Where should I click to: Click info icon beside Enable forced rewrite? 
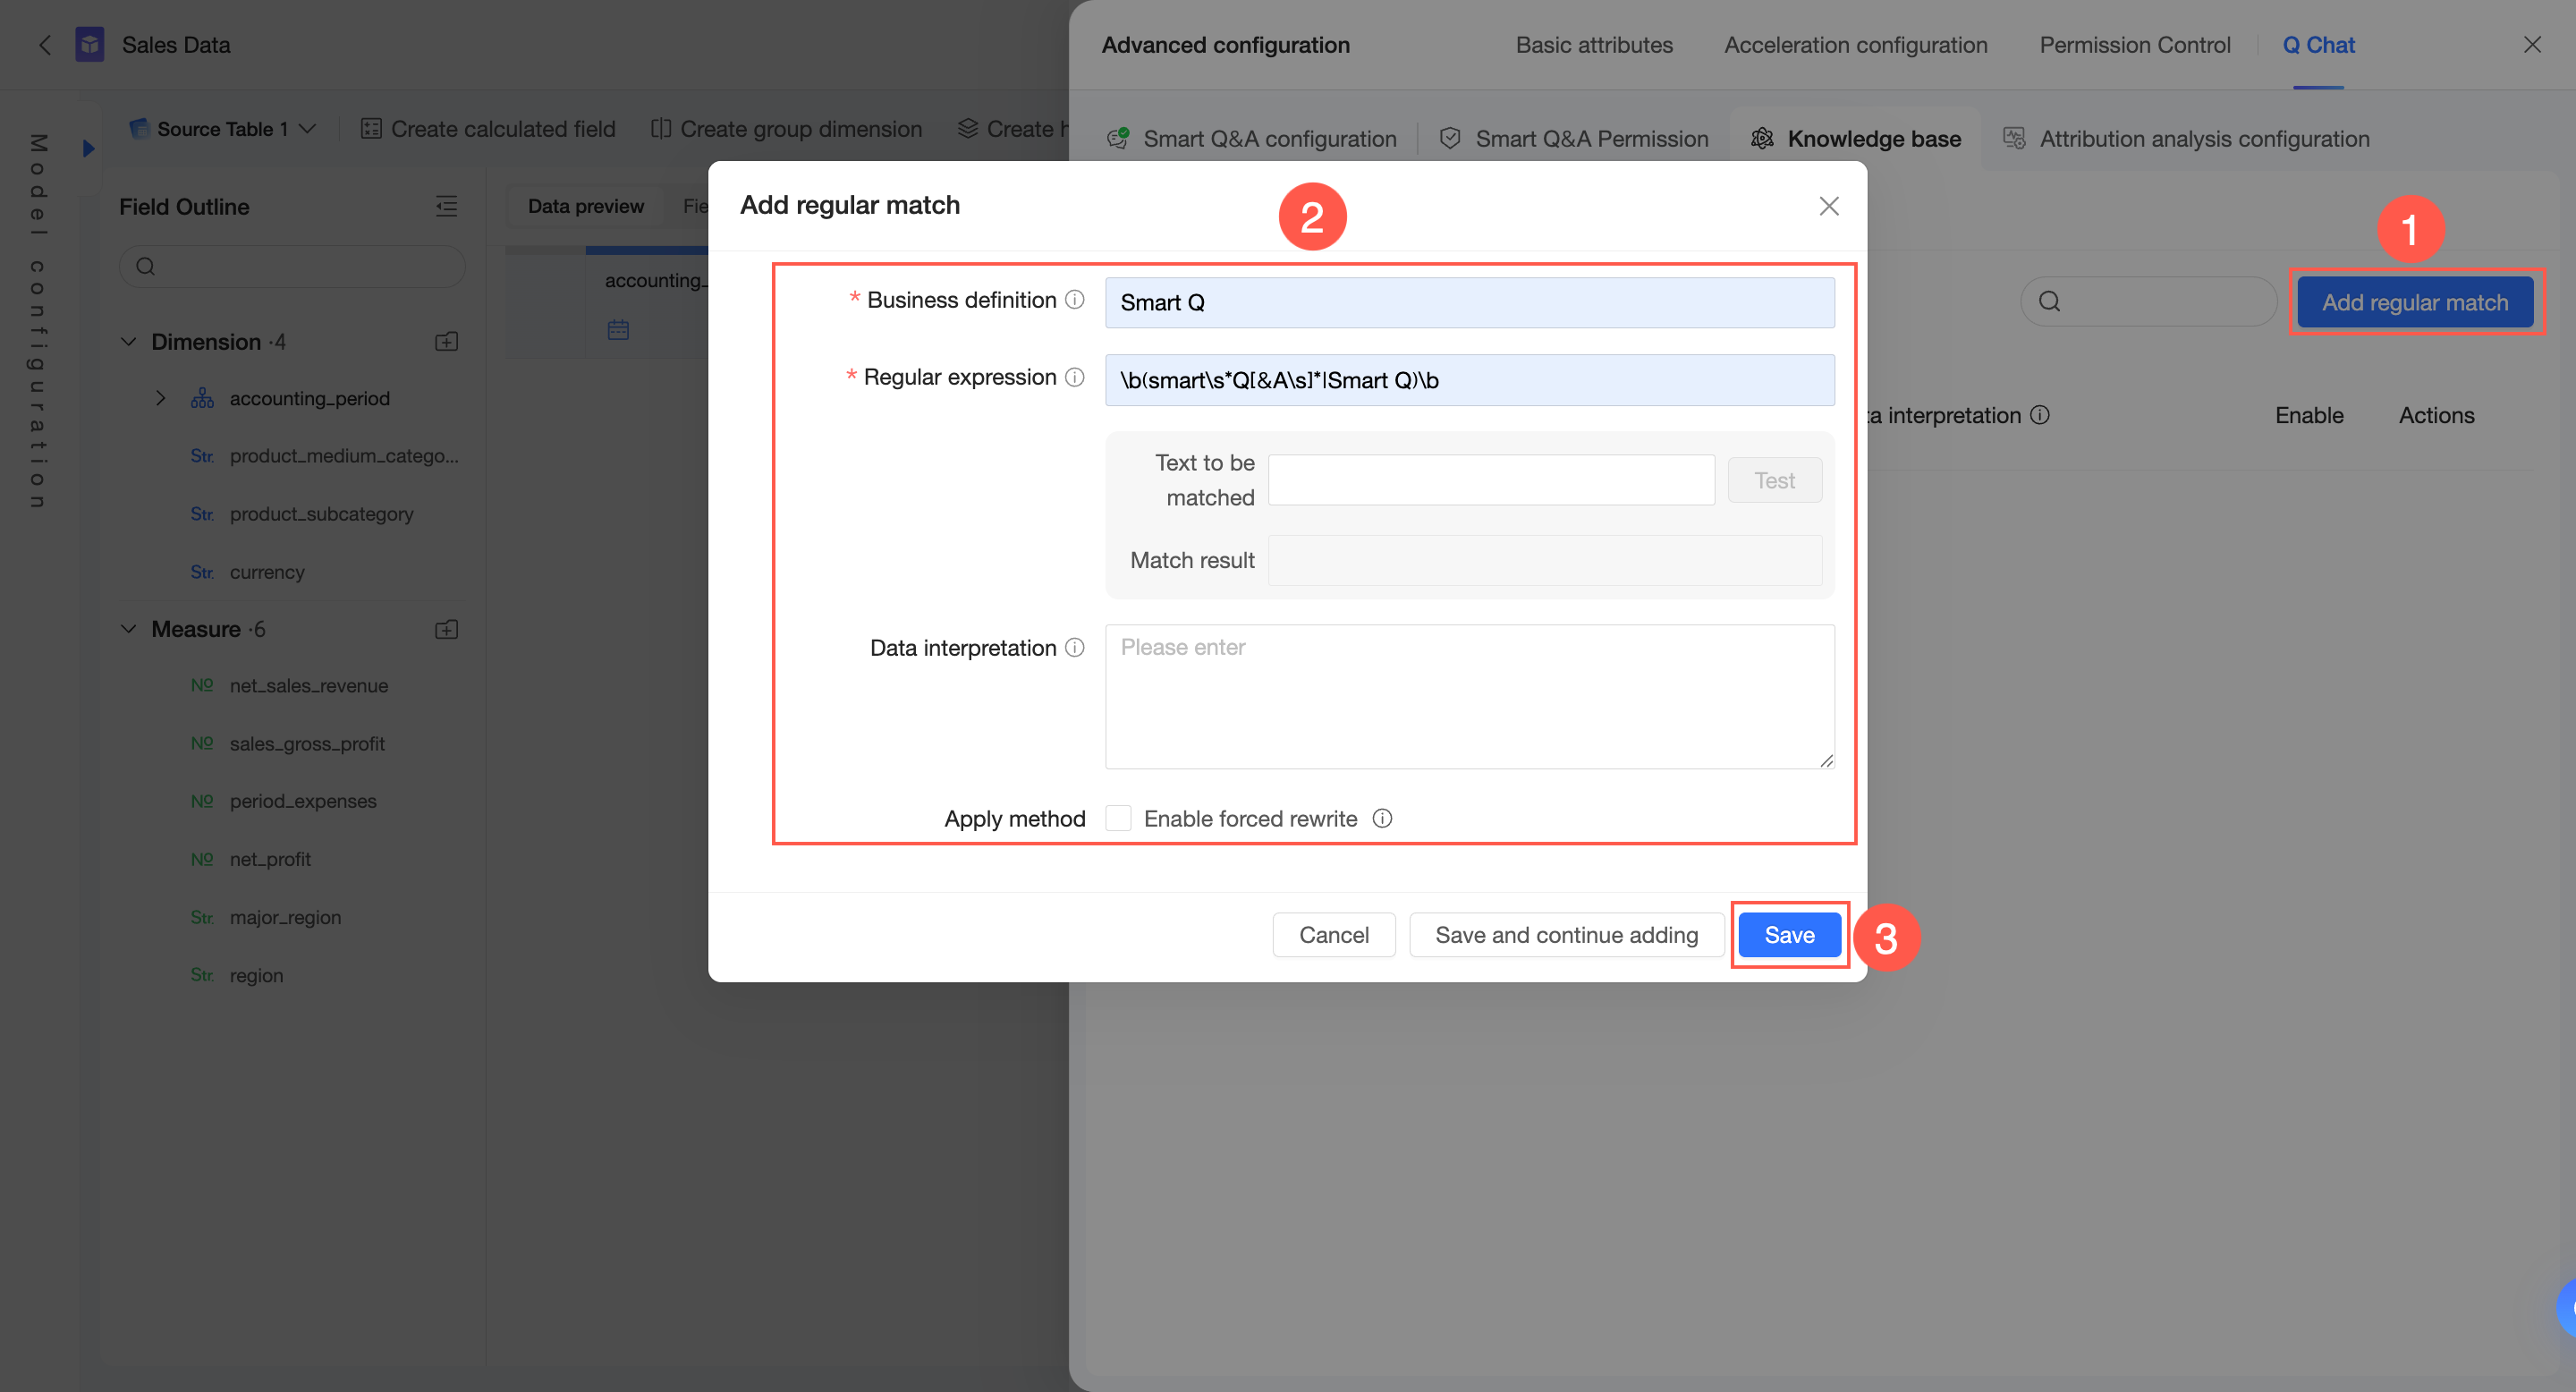click(1382, 819)
